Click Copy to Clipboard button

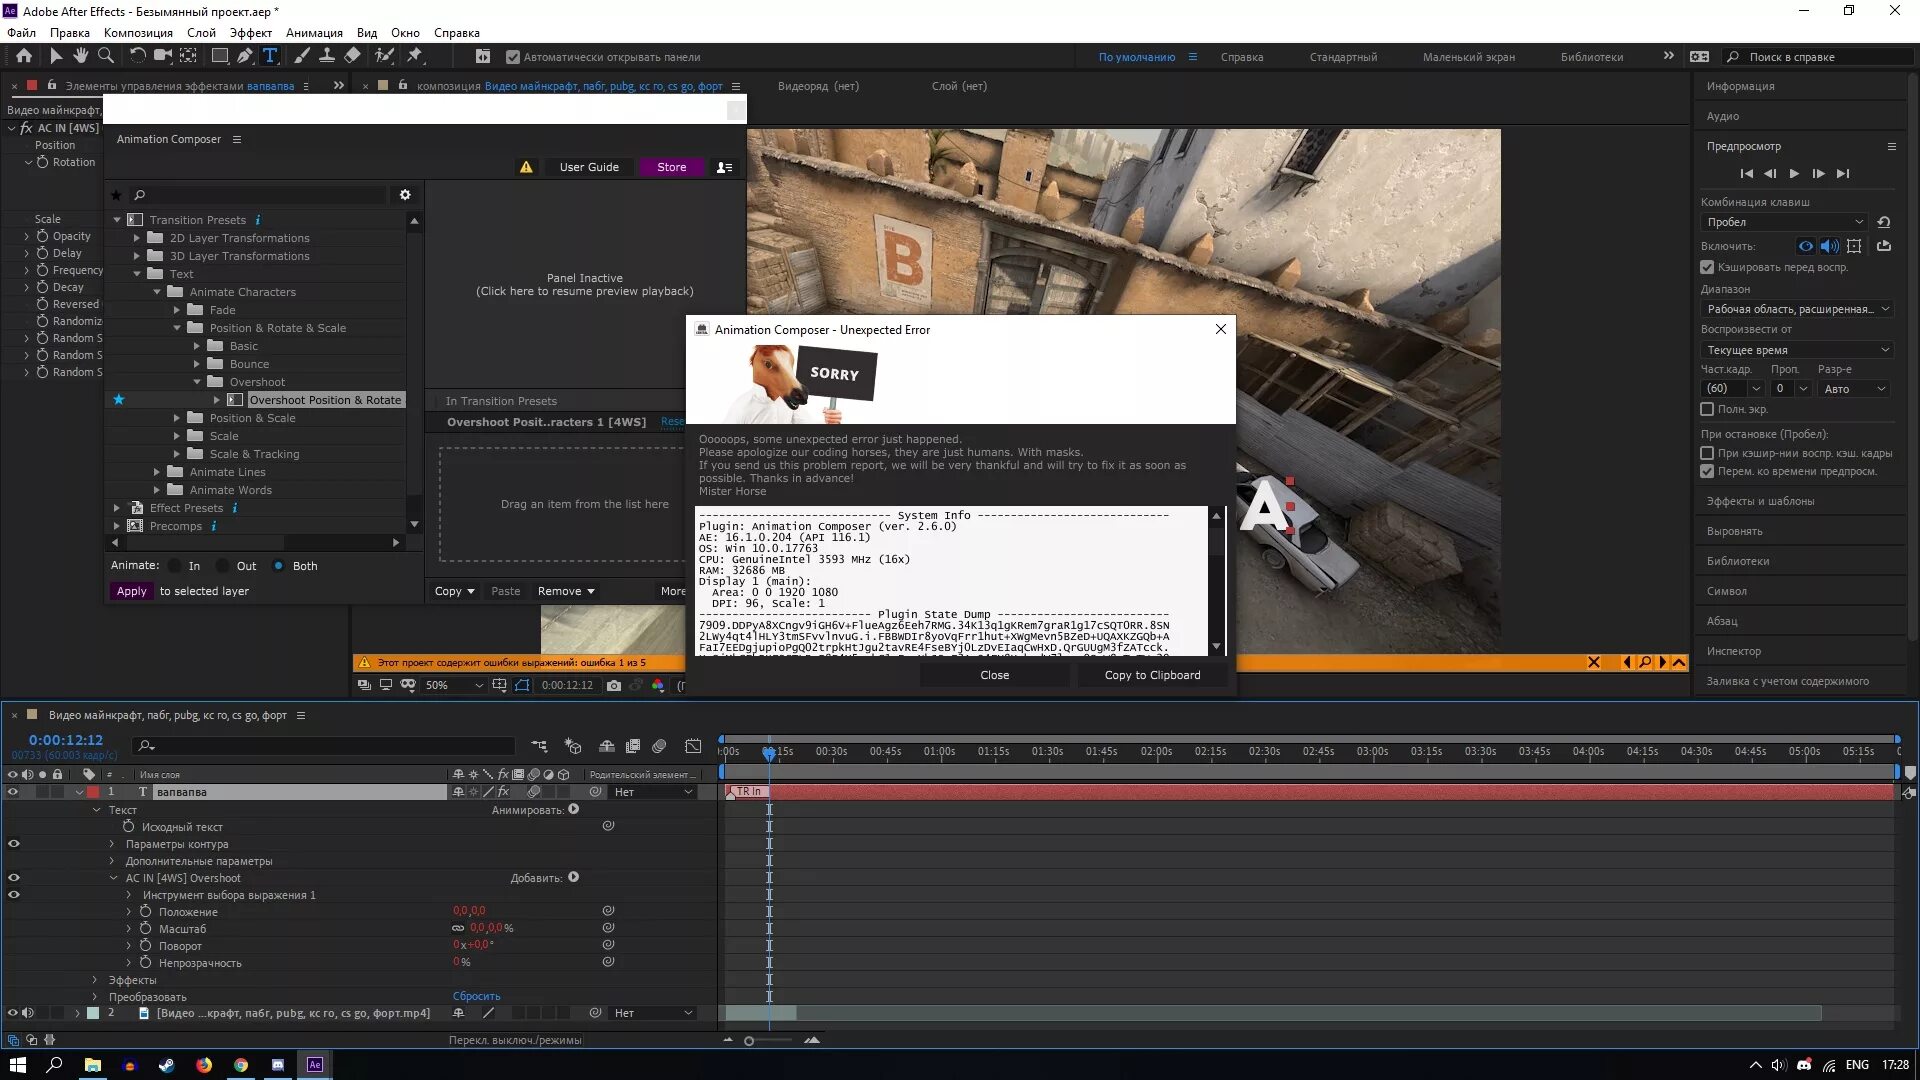[1152, 675]
